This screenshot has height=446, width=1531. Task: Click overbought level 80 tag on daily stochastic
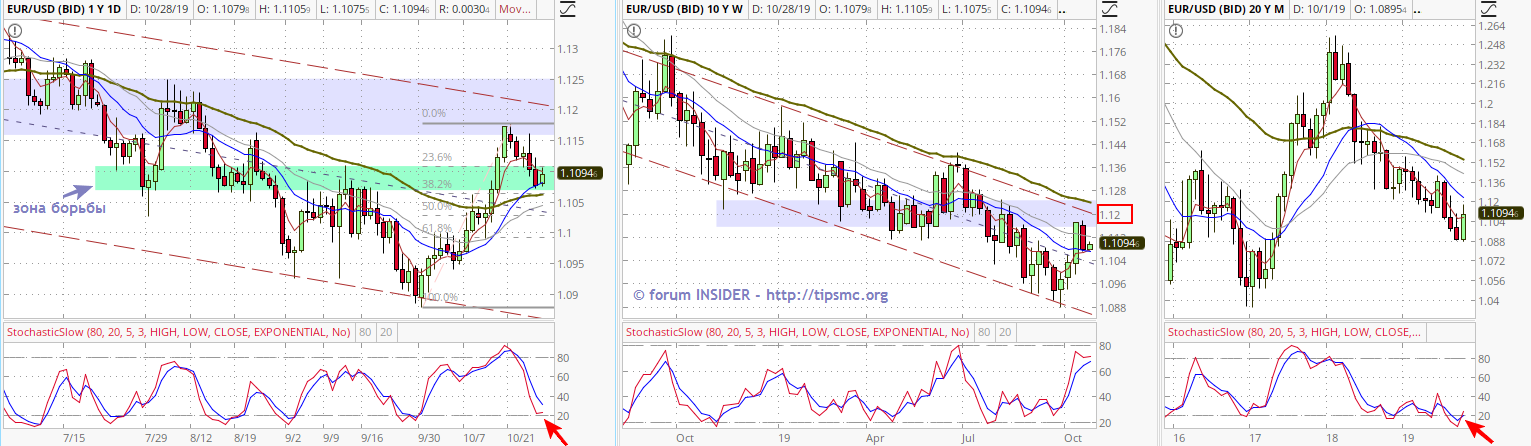click(x=365, y=332)
